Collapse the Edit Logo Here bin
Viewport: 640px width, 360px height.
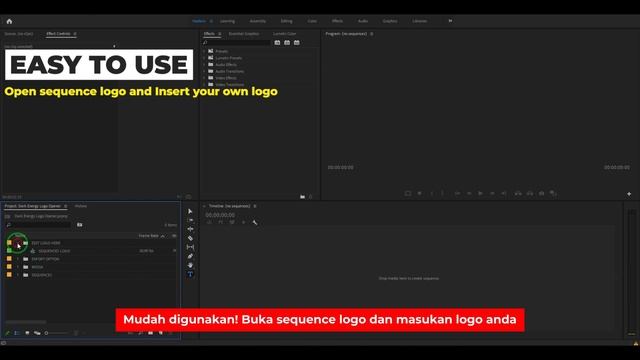coord(18,243)
